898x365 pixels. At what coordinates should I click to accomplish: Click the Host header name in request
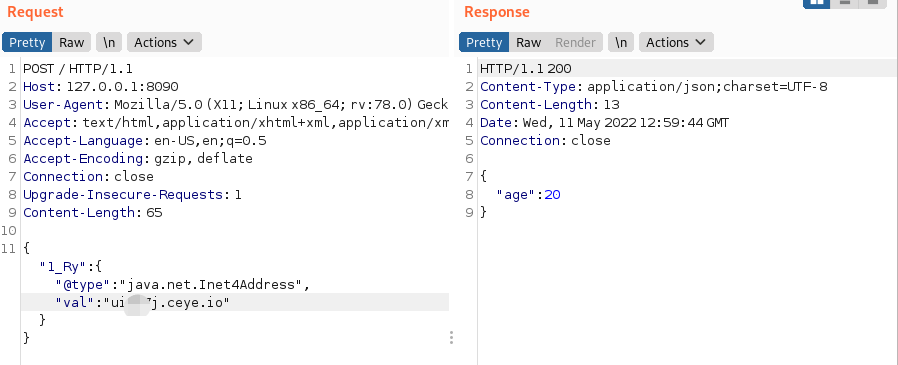pyautogui.click(x=41, y=87)
